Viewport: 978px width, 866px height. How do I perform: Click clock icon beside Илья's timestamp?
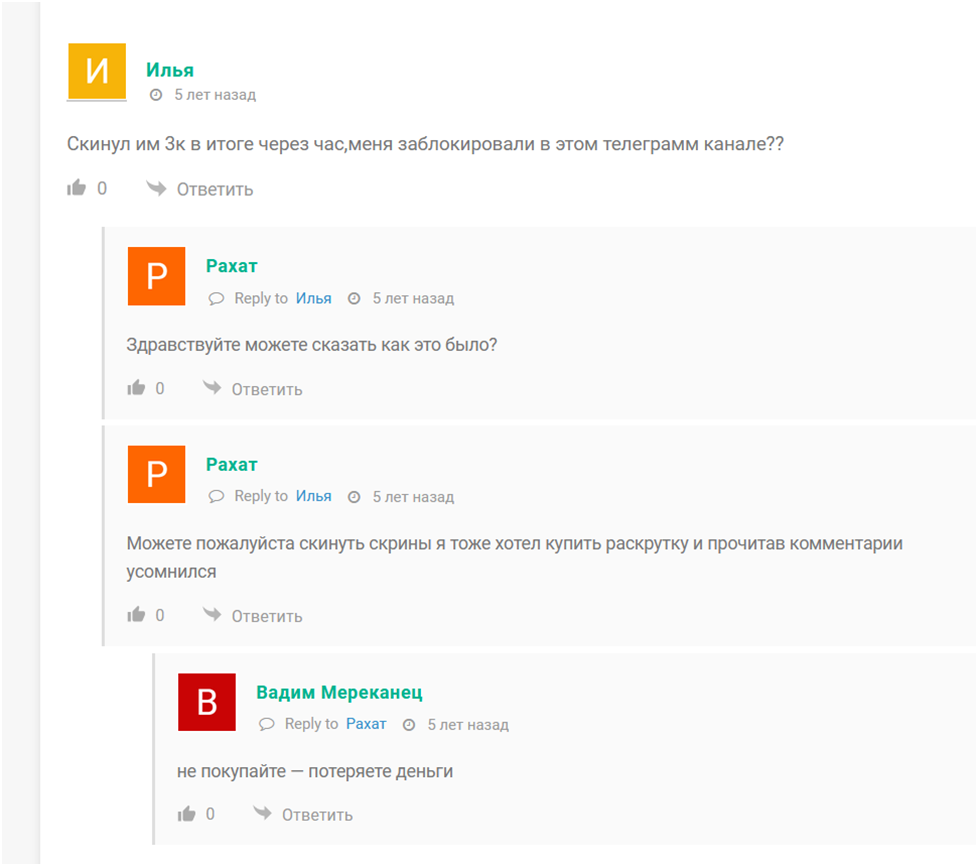coord(155,95)
